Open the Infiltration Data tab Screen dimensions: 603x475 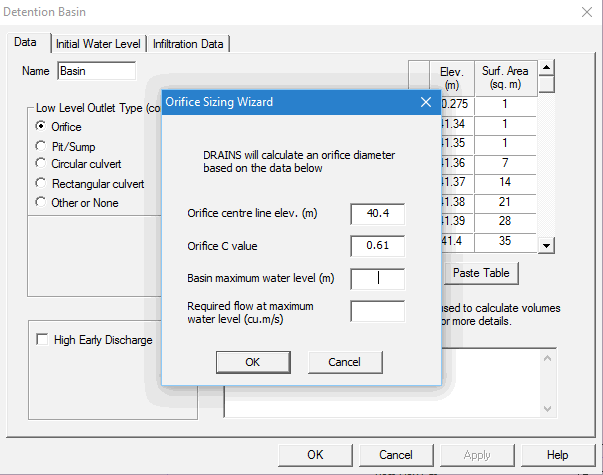point(189,44)
